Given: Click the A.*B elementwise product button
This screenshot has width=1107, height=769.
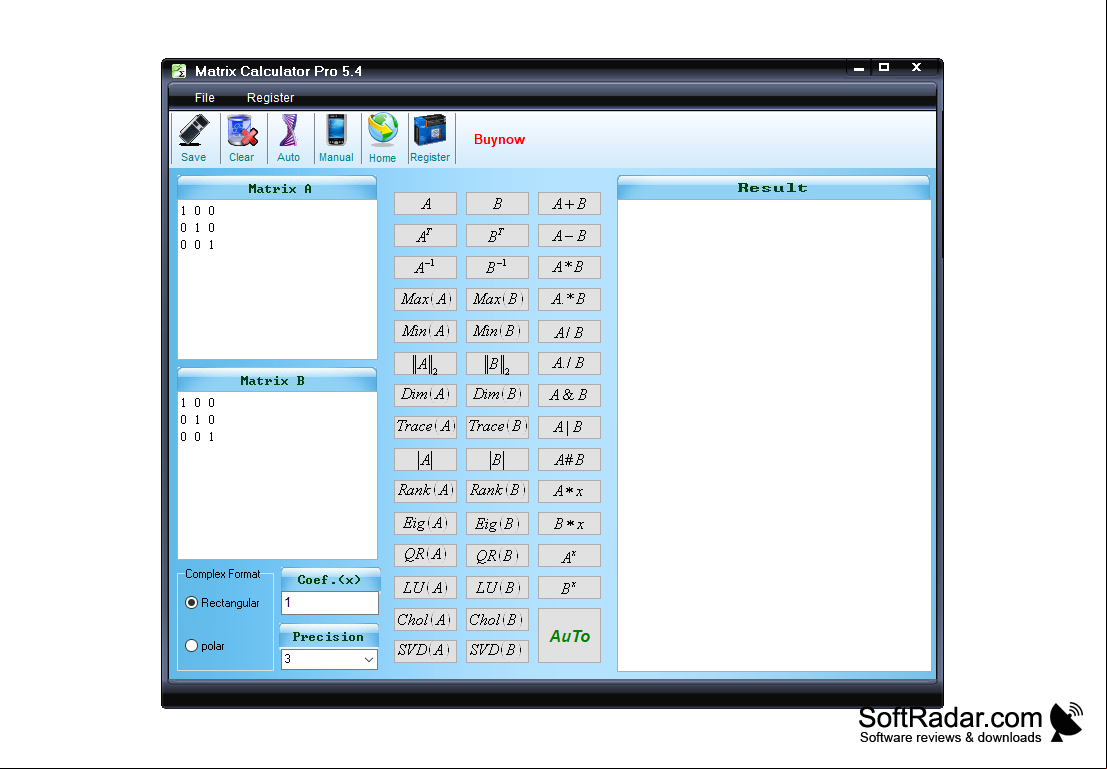Looking at the screenshot, I should click(x=569, y=299).
